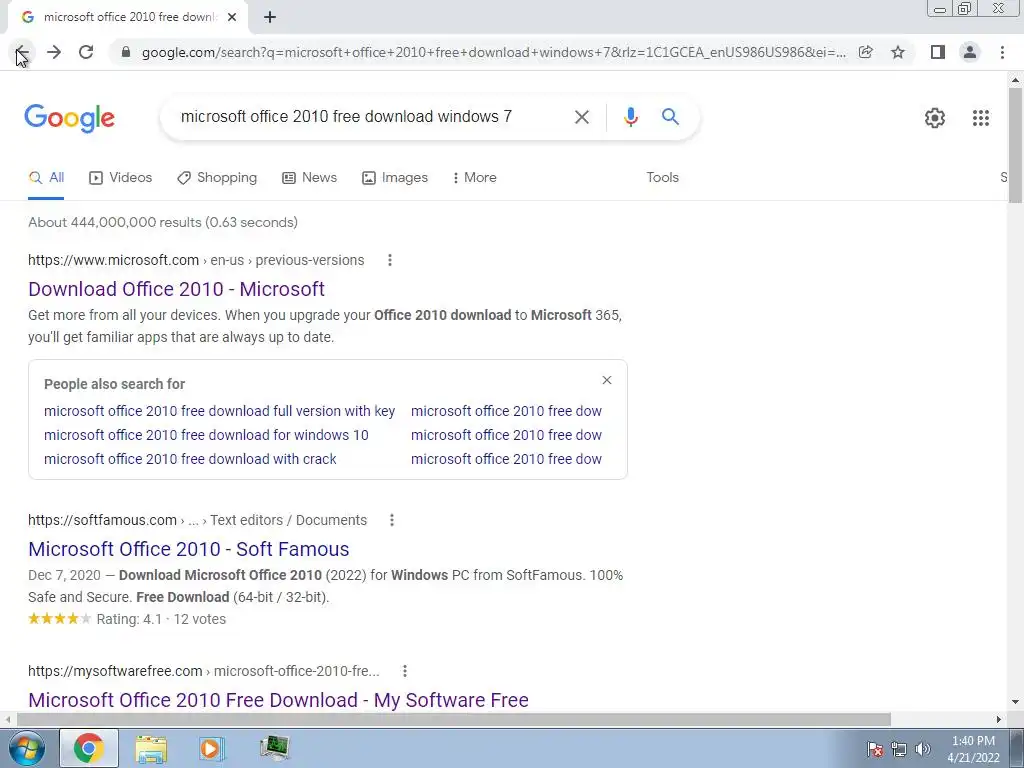The height and width of the screenshot is (768, 1024).
Task: Open Windows Explorer from taskbar
Action: point(152,748)
